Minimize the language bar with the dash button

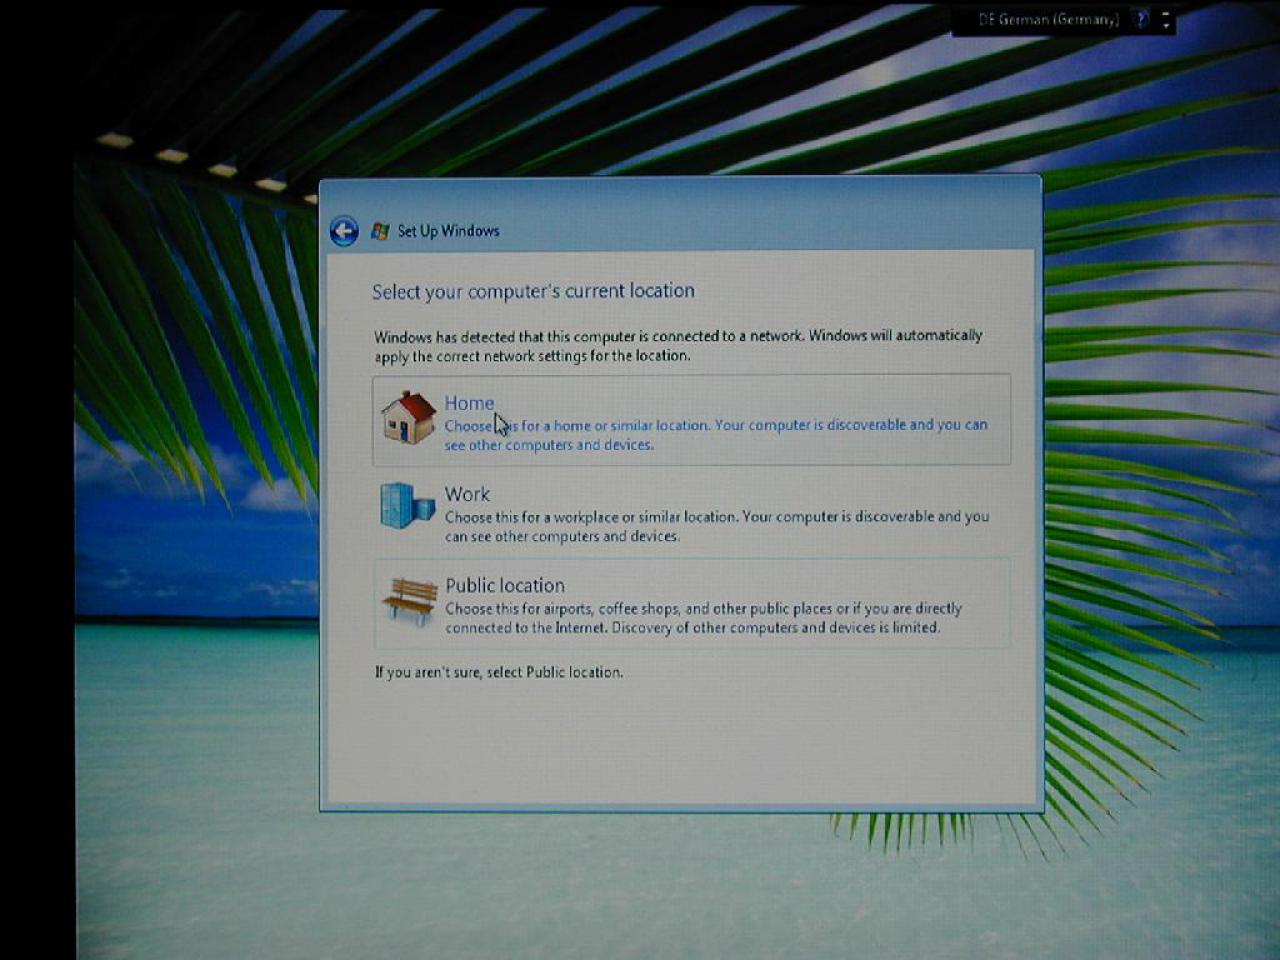pos(1166,14)
